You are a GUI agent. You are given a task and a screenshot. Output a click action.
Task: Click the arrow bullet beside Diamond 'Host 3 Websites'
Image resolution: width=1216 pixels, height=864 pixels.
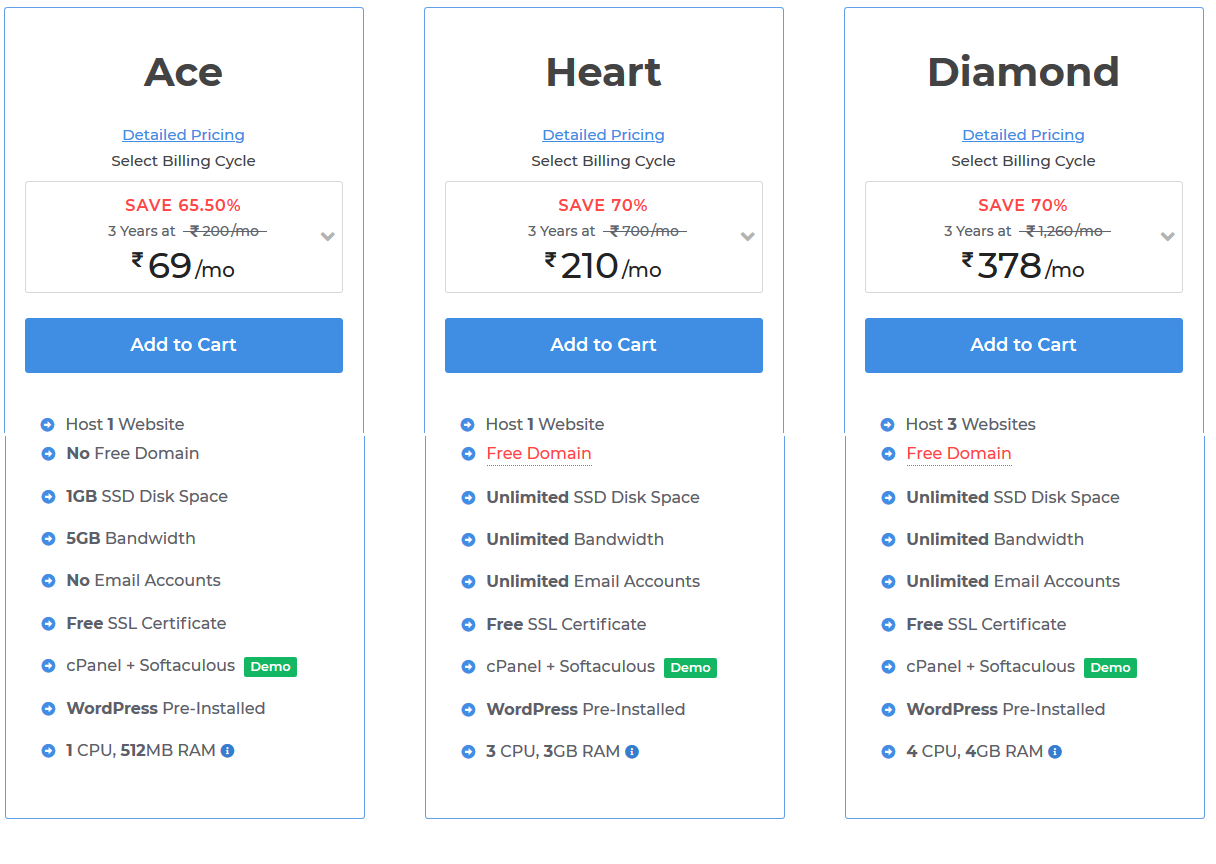coord(888,425)
